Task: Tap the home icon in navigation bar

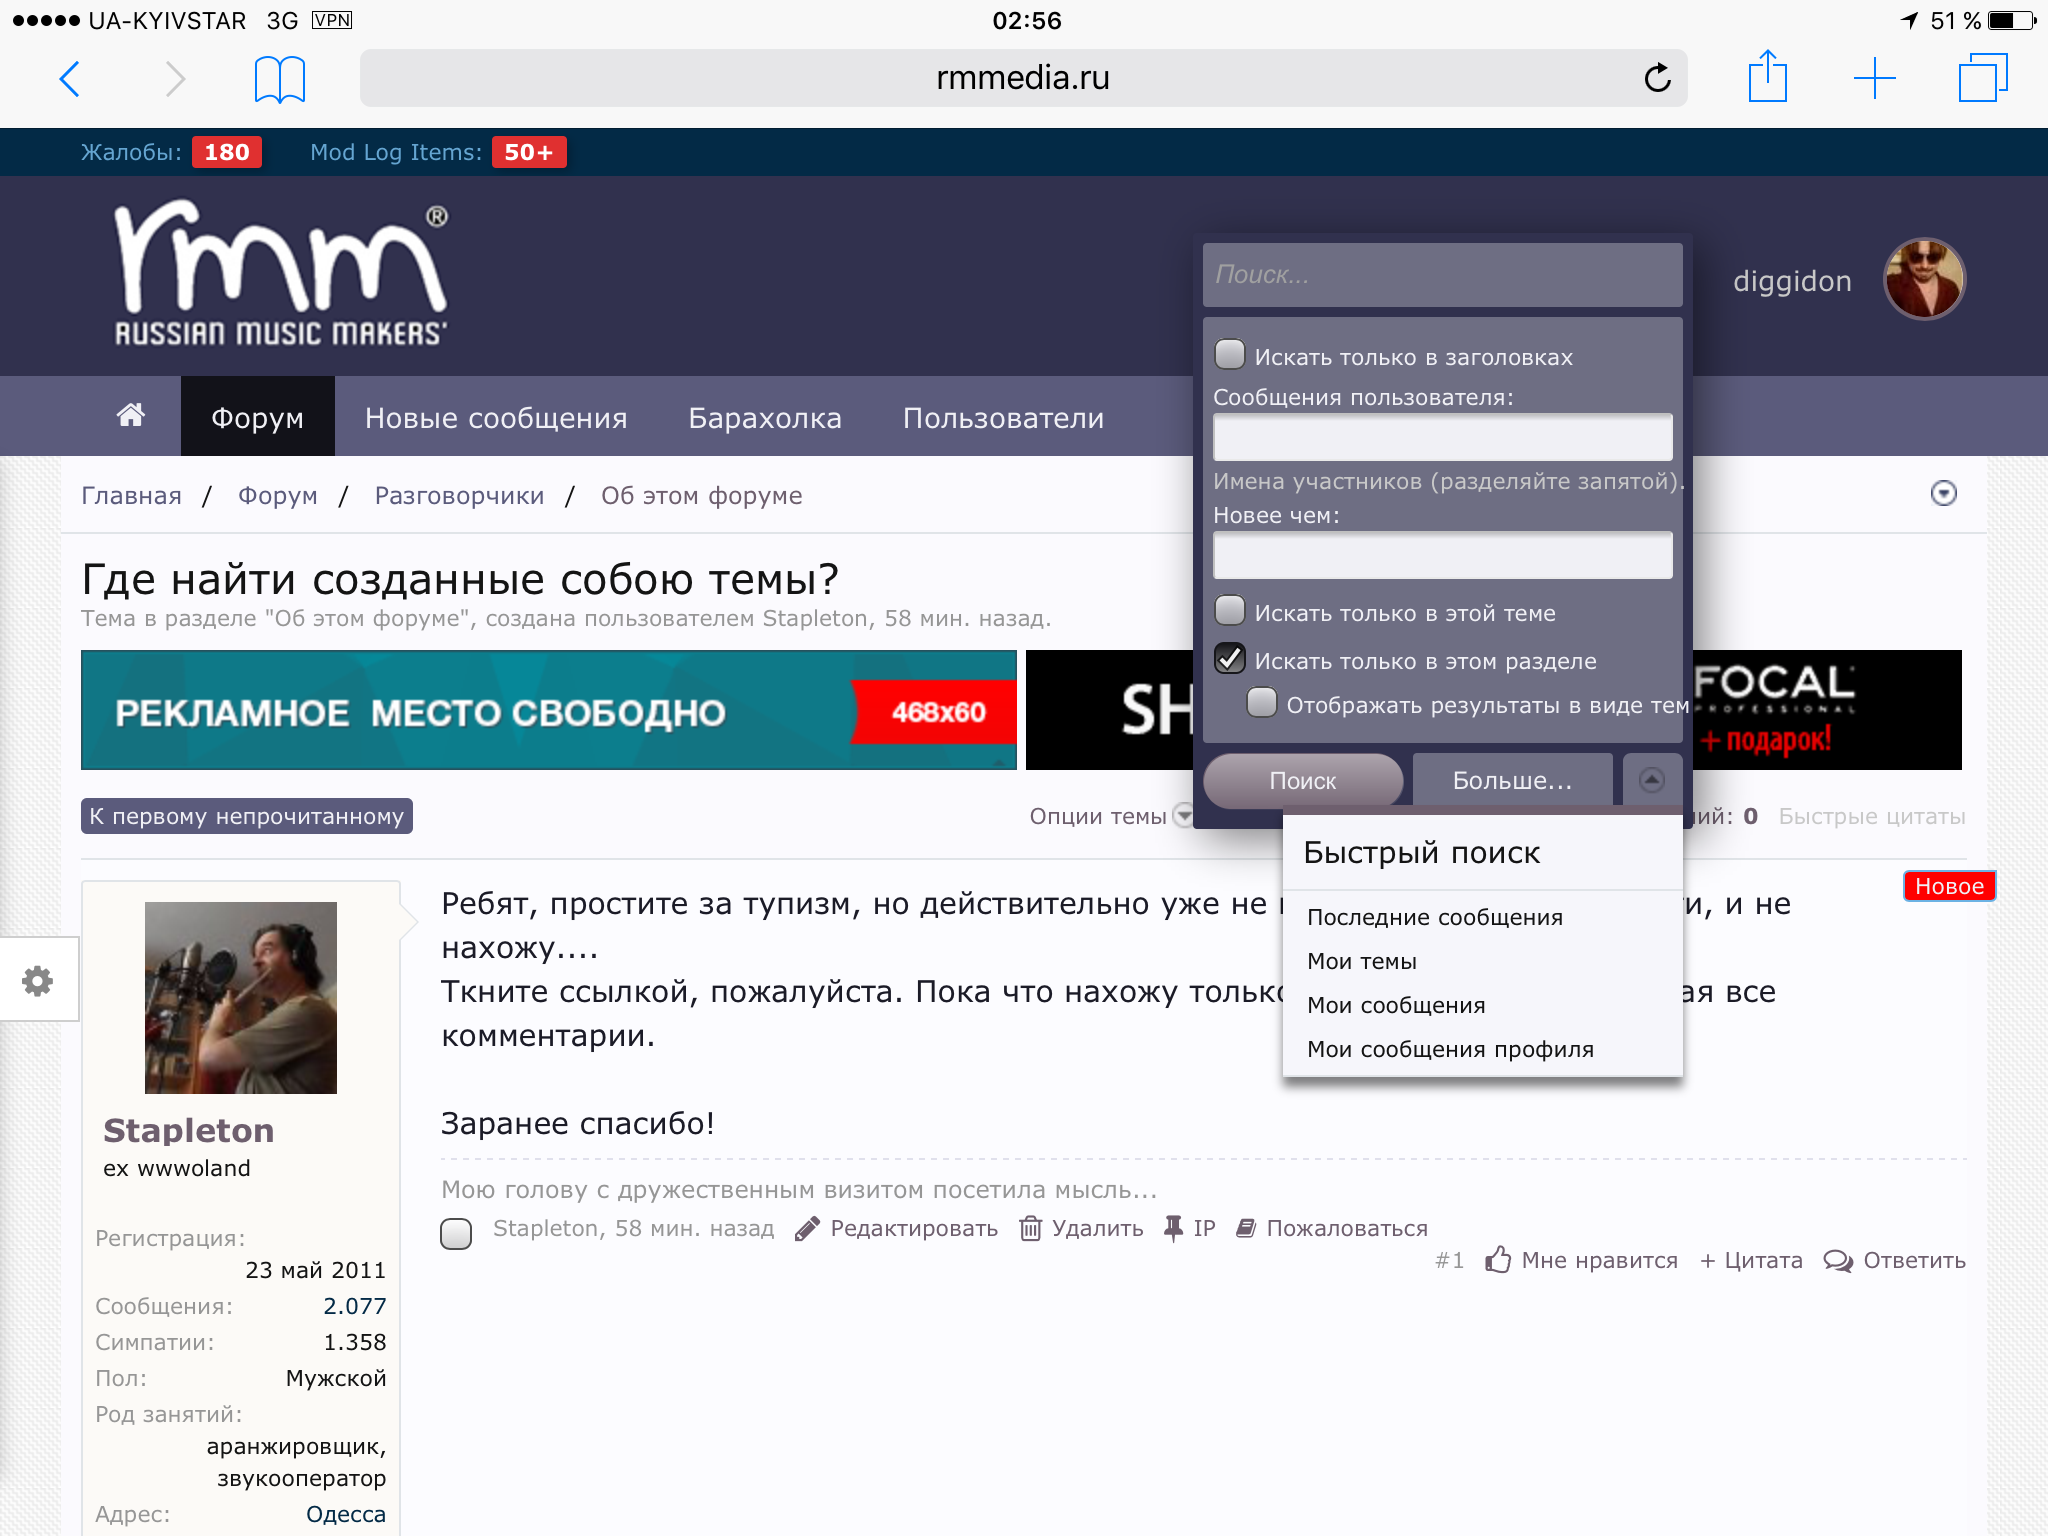Action: tap(131, 416)
